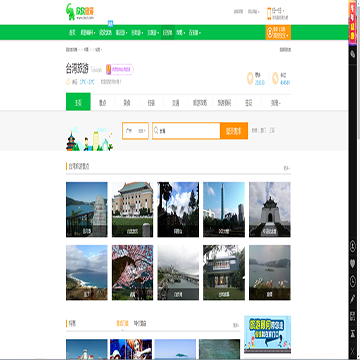Click the first item in the green nav bar
Screen dimensions: 360x360
72,33
